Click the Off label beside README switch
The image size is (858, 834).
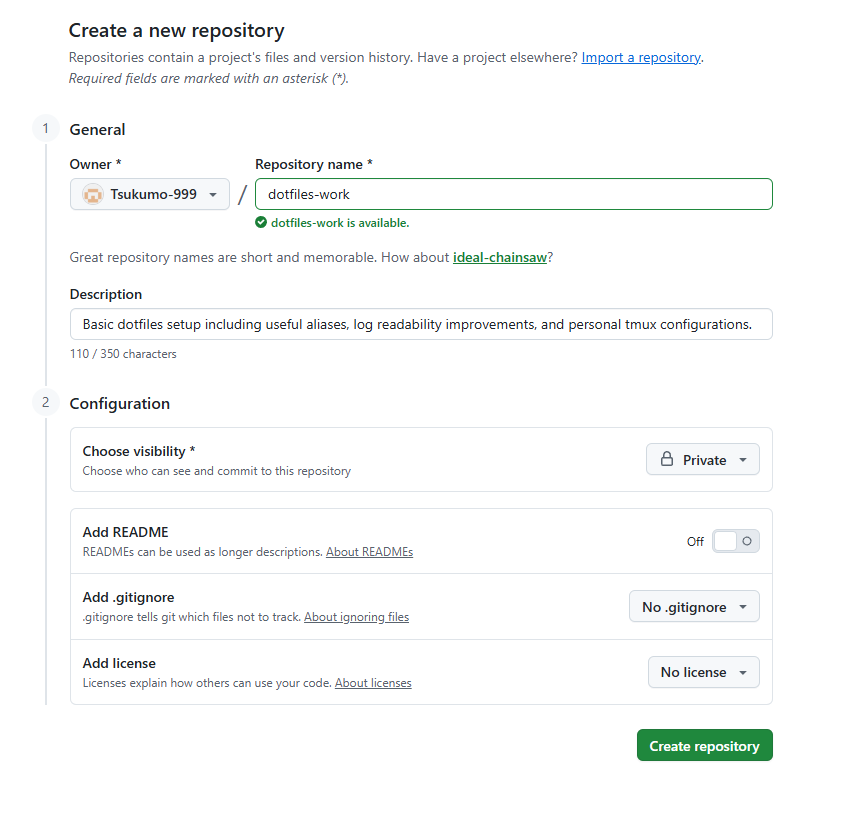695,541
